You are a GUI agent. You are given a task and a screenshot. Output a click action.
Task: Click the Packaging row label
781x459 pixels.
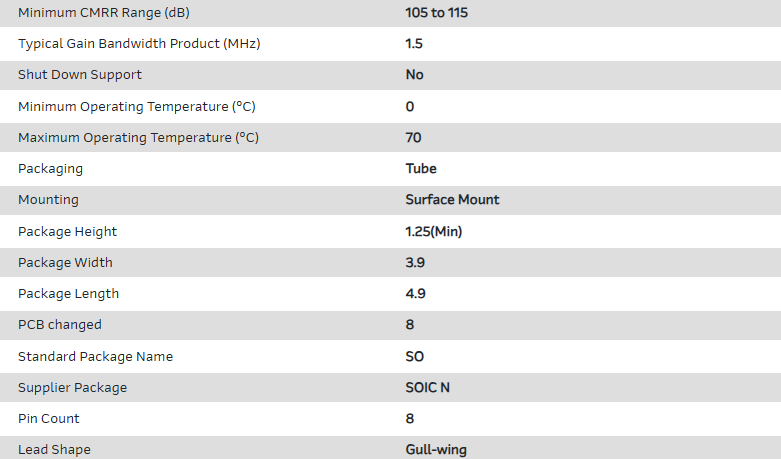point(50,168)
